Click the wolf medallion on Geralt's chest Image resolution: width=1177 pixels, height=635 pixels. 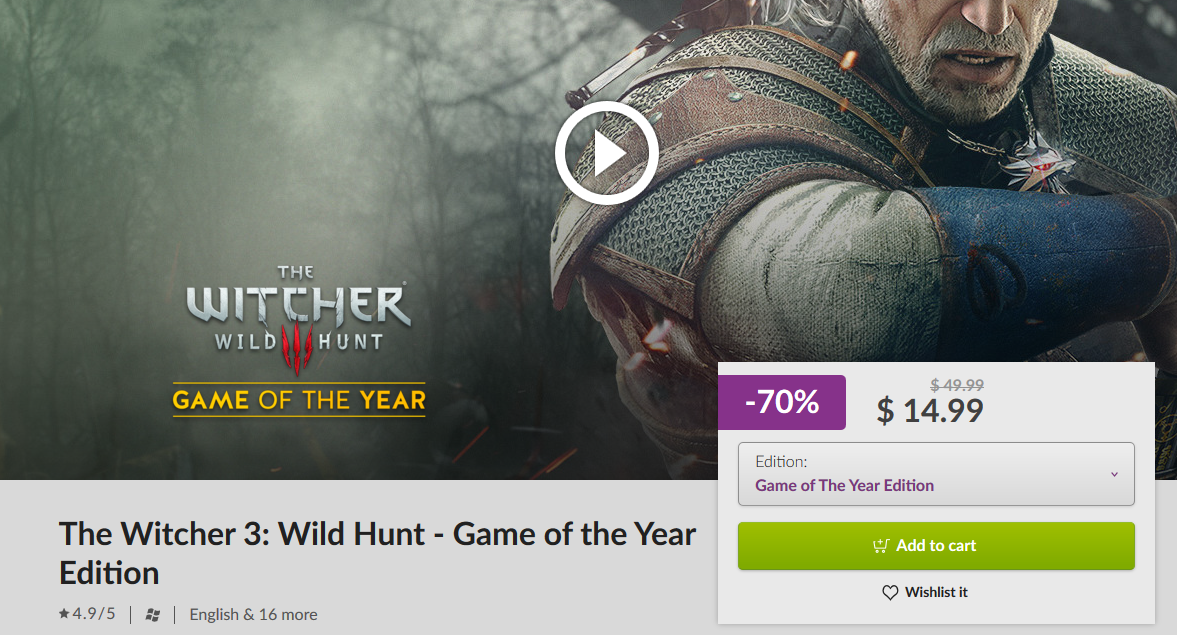(1038, 163)
